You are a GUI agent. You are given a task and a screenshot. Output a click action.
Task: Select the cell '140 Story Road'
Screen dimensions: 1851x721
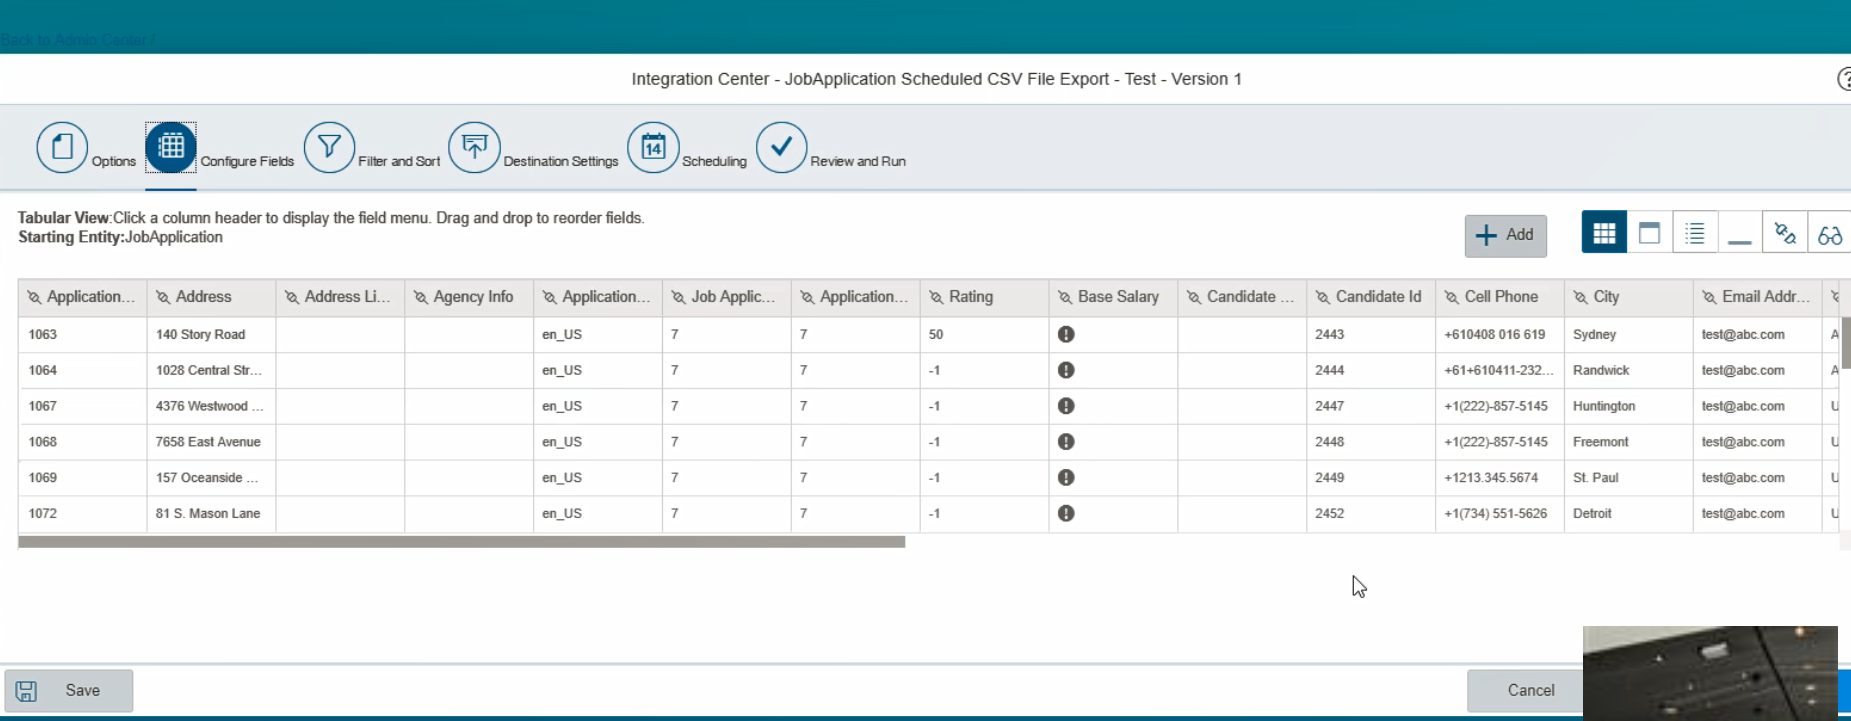[x=212, y=334]
